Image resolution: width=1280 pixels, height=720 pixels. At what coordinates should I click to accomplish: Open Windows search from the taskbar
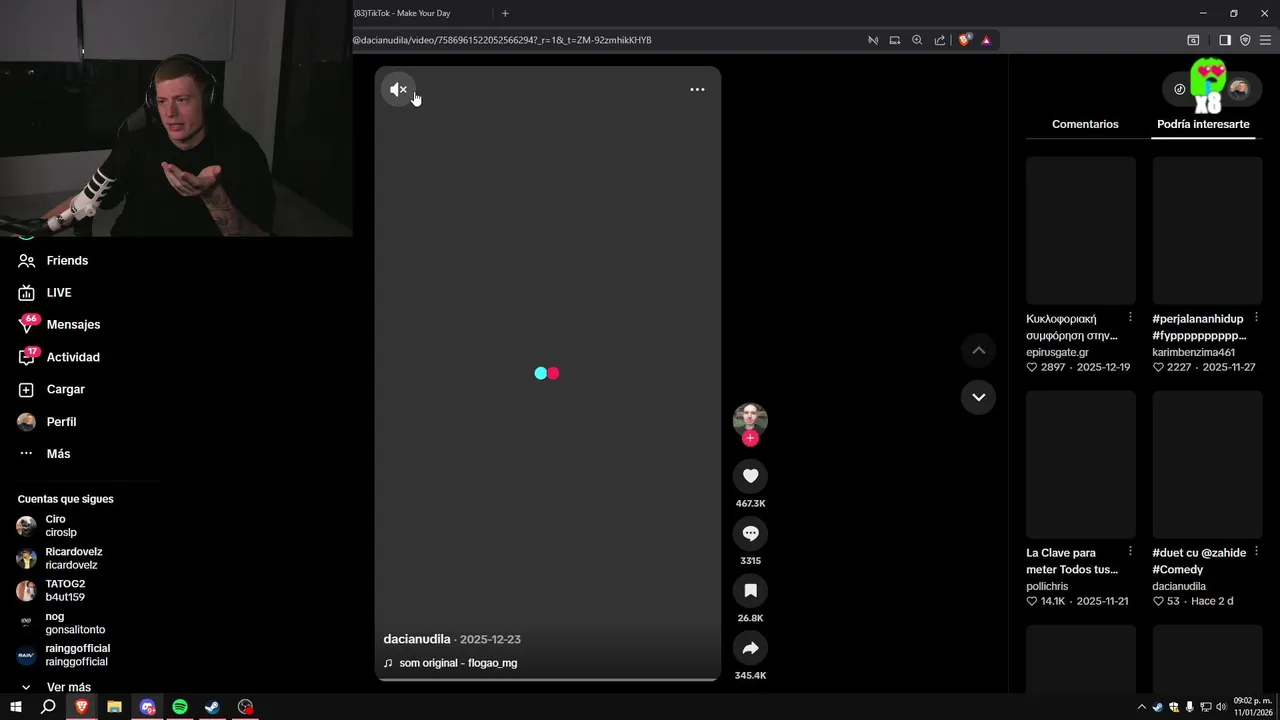click(x=48, y=707)
